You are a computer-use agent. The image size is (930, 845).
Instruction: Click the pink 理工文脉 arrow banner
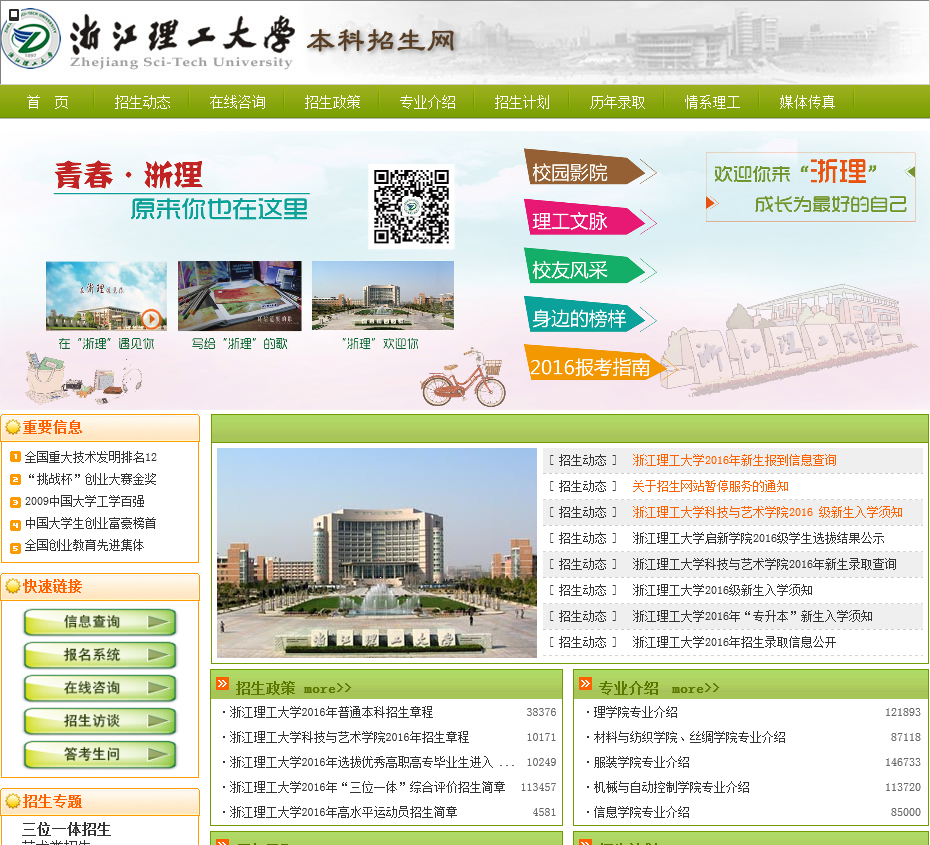pyautogui.click(x=590, y=216)
